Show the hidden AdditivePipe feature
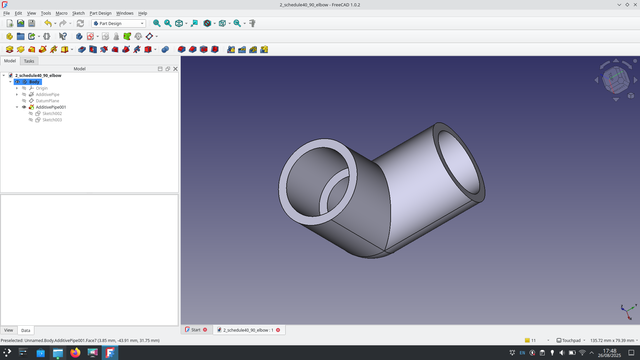The height and width of the screenshot is (360, 640). point(24,94)
